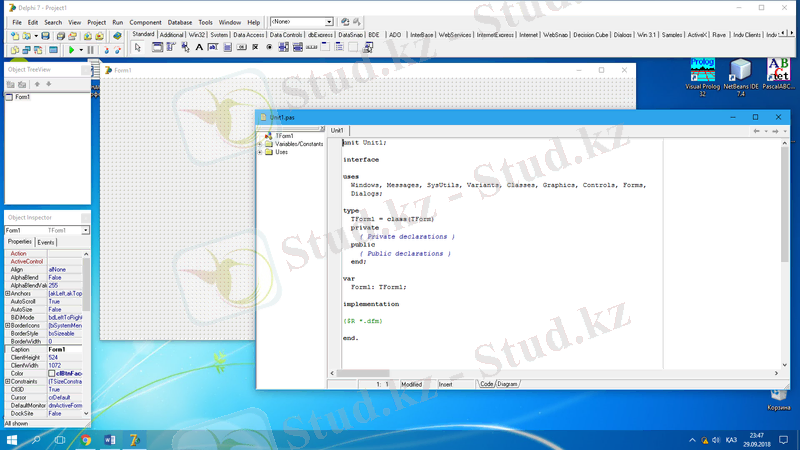Viewport: 800px width, 450px height.
Task: Switch to the Events tab
Action: coord(46,242)
